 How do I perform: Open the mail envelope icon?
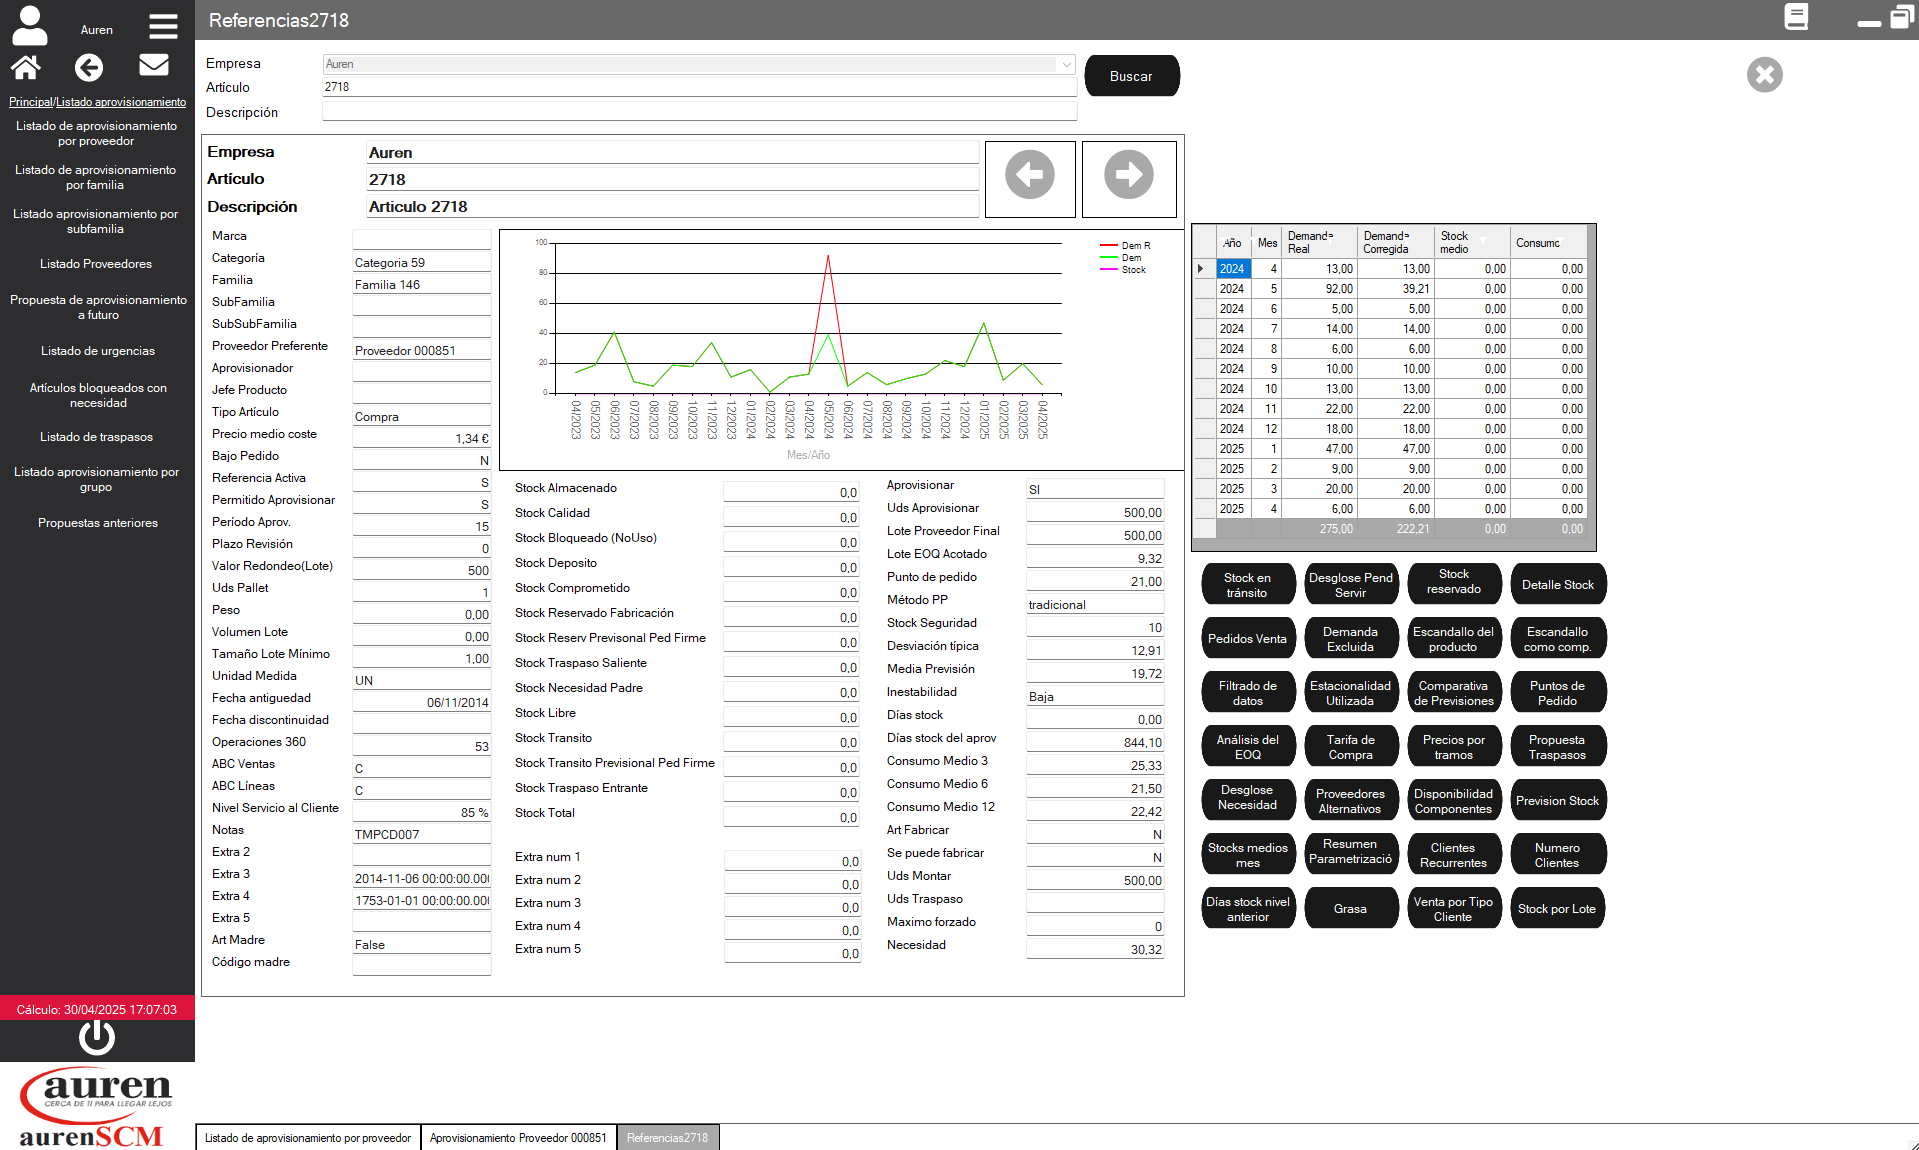pos(153,66)
